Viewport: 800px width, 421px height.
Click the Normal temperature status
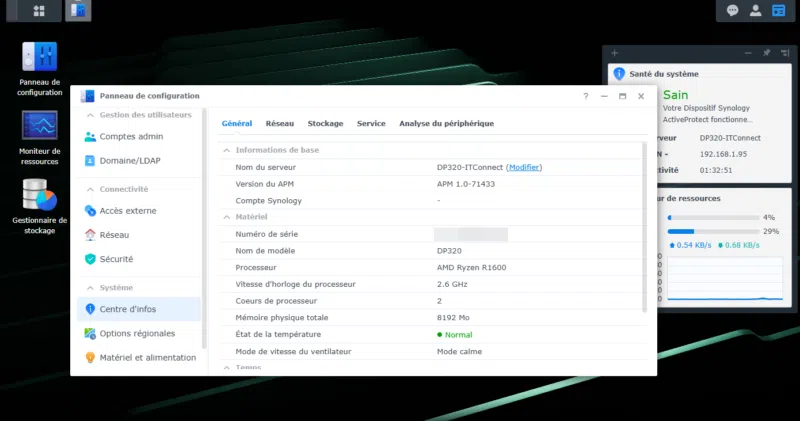pyautogui.click(x=455, y=335)
